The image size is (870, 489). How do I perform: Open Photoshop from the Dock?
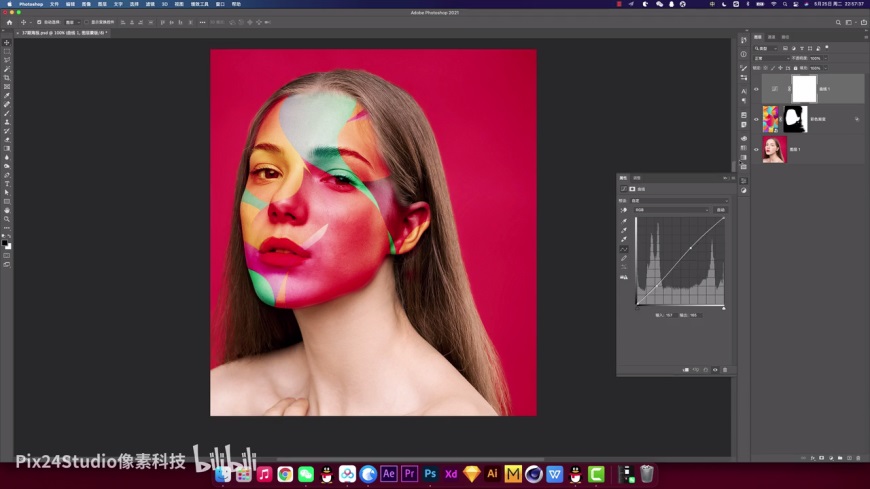[430, 474]
